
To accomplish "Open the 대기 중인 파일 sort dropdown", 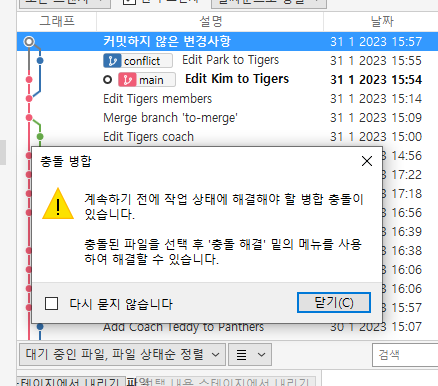I will (123, 354).
